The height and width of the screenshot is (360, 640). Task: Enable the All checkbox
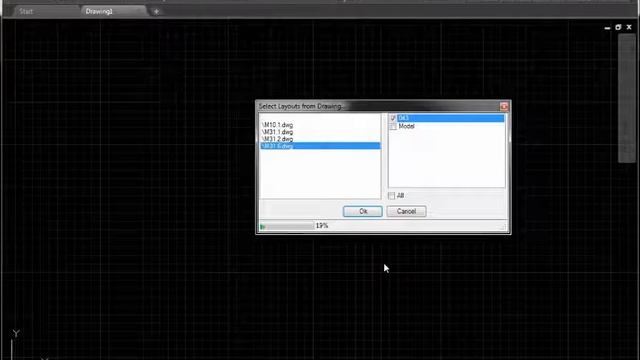pyautogui.click(x=391, y=196)
